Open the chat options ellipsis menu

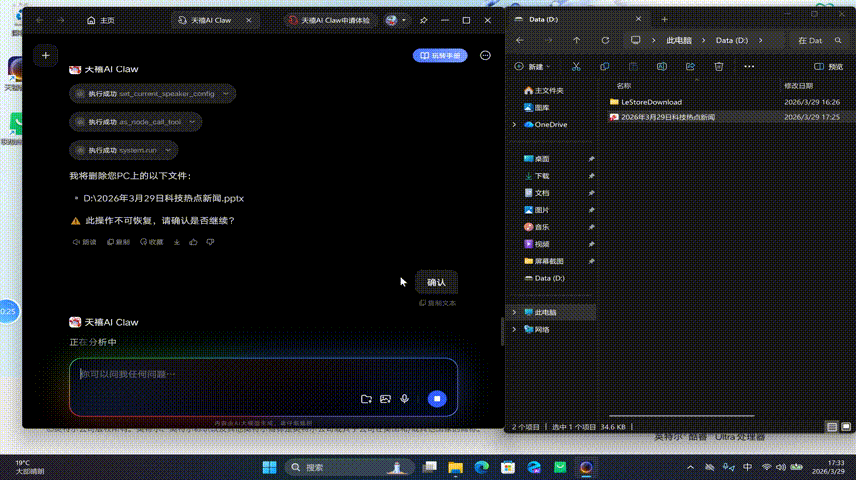[485, 56]
